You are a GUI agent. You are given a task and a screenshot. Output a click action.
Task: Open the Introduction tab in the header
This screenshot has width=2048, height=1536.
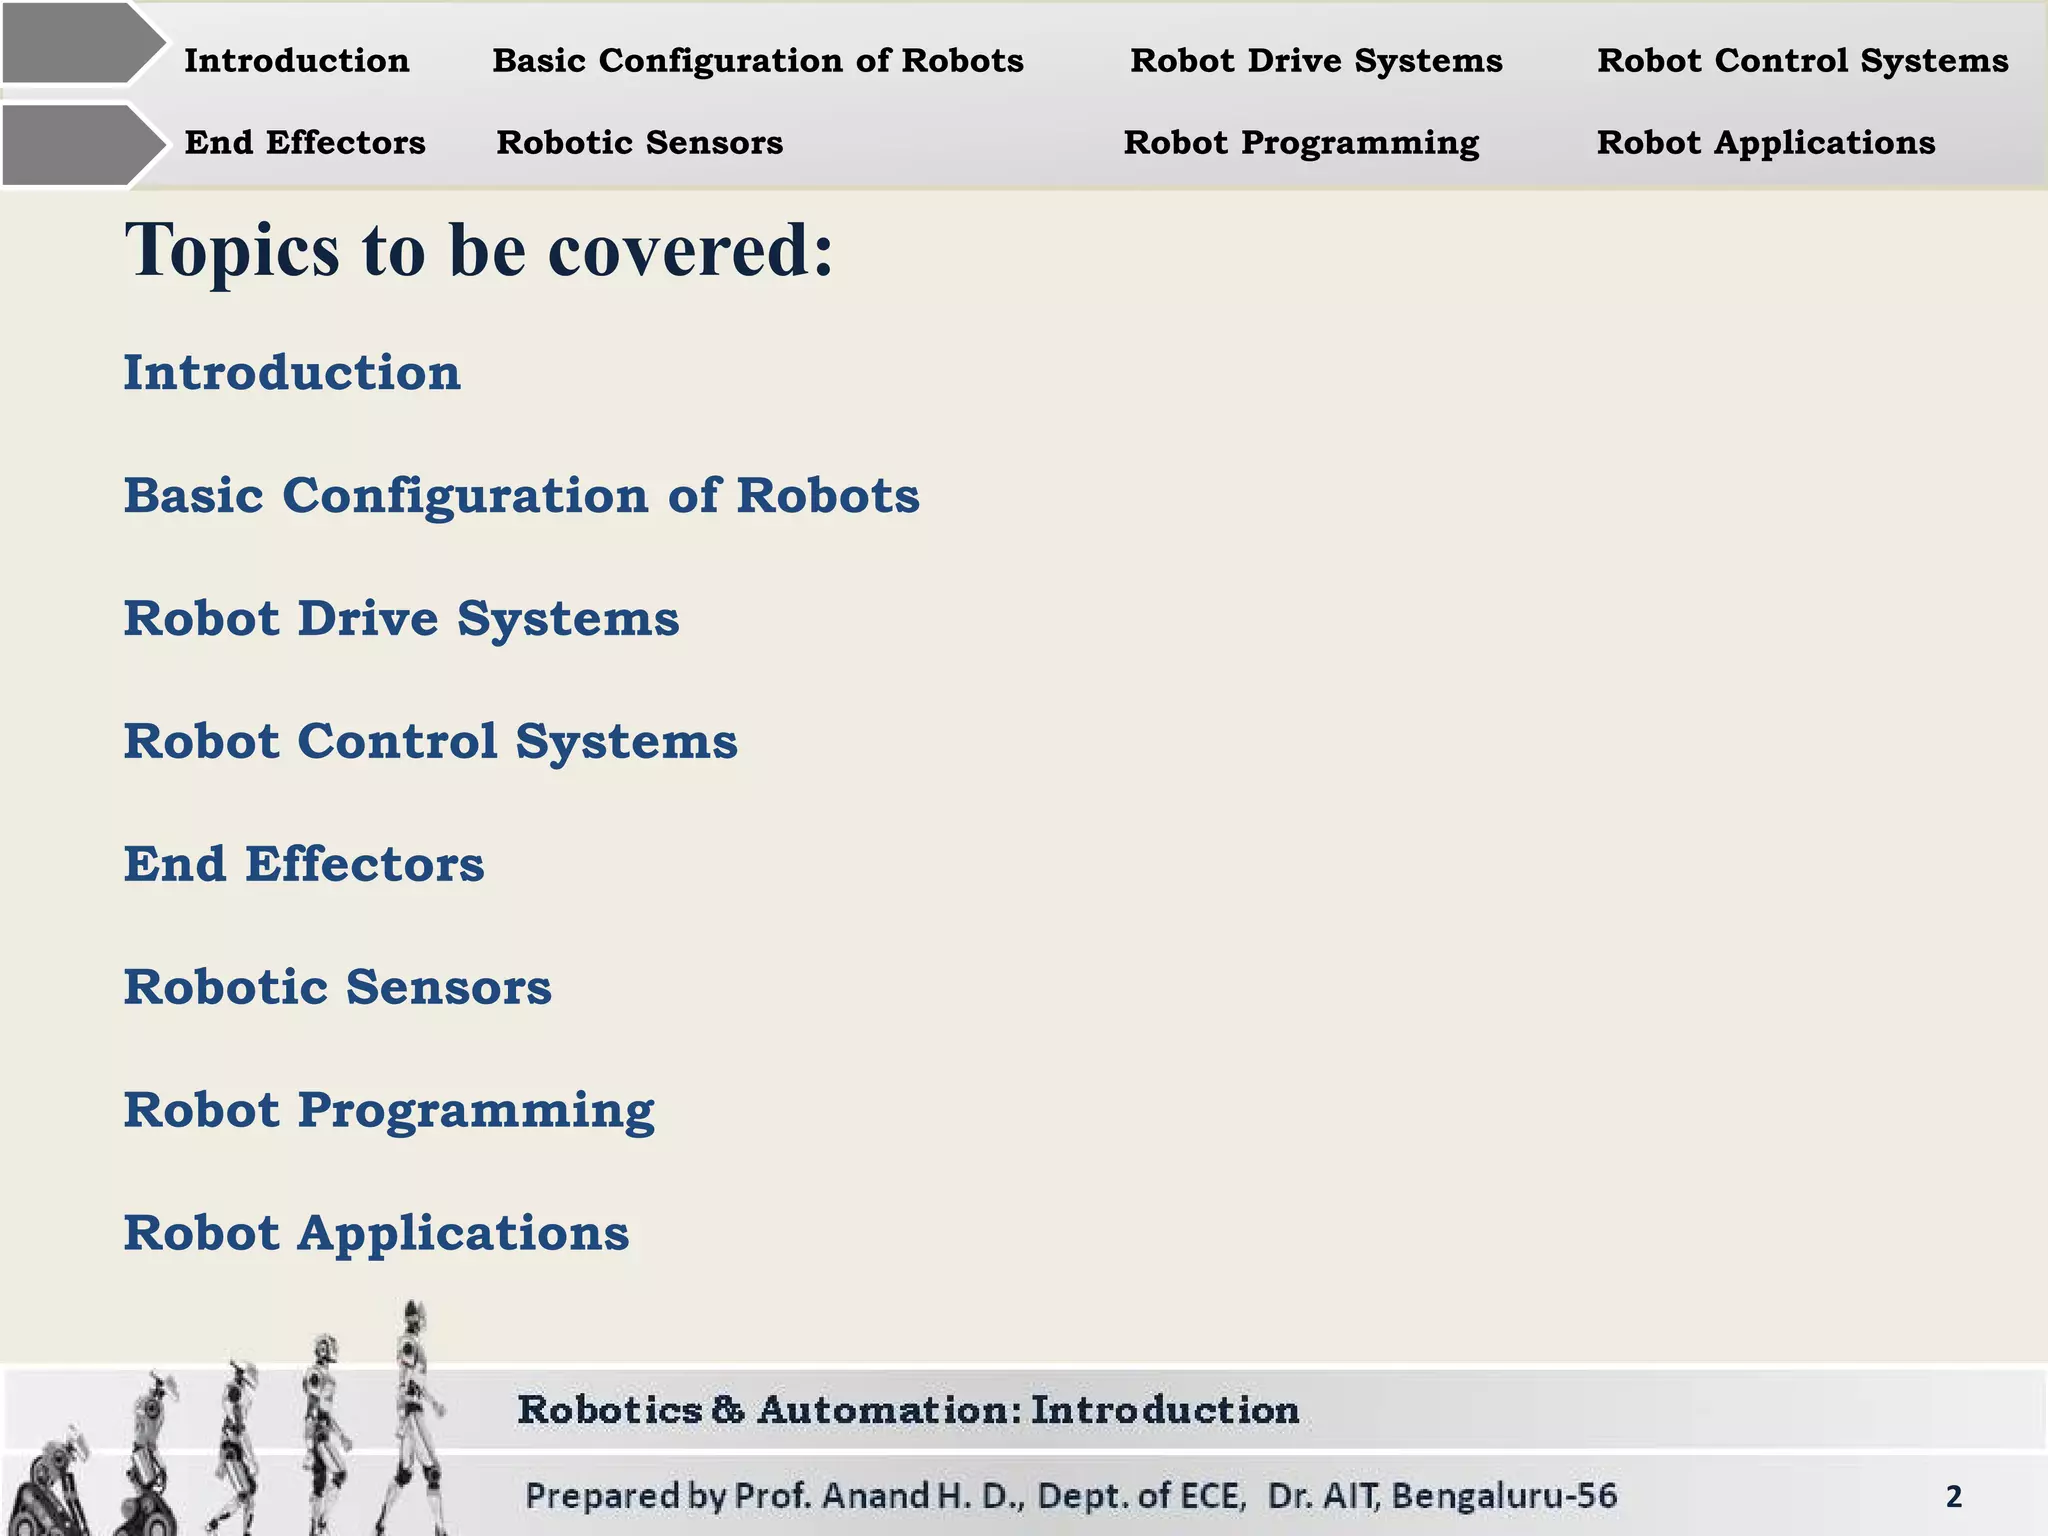(297, 61)
